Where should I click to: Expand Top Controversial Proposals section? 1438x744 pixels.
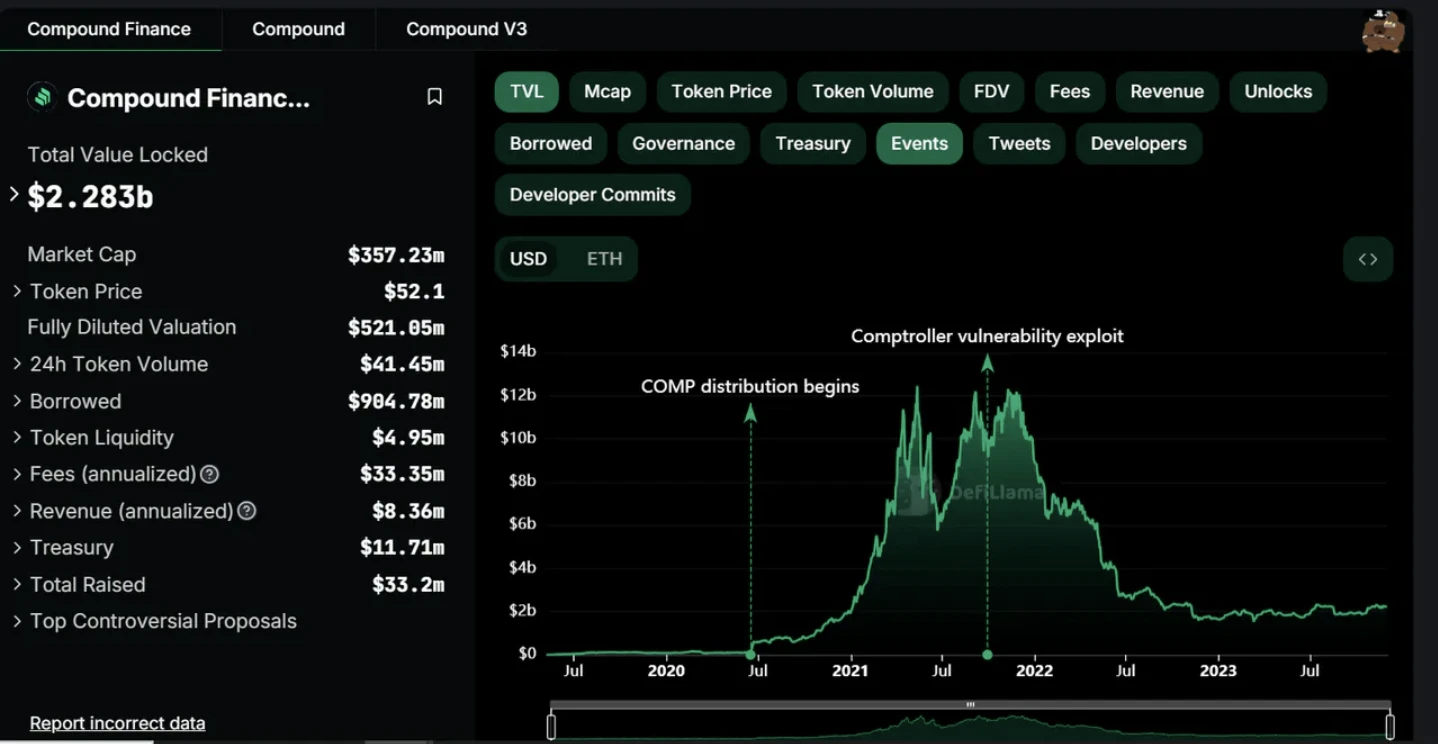click(17, 622)
